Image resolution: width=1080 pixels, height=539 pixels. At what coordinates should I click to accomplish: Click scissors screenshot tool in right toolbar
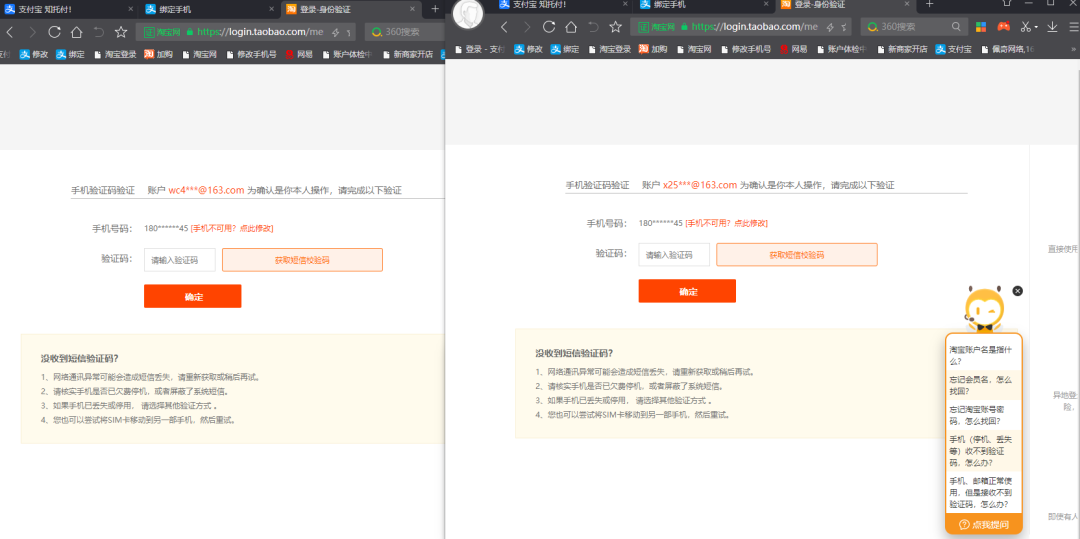tap(1026, 27)
